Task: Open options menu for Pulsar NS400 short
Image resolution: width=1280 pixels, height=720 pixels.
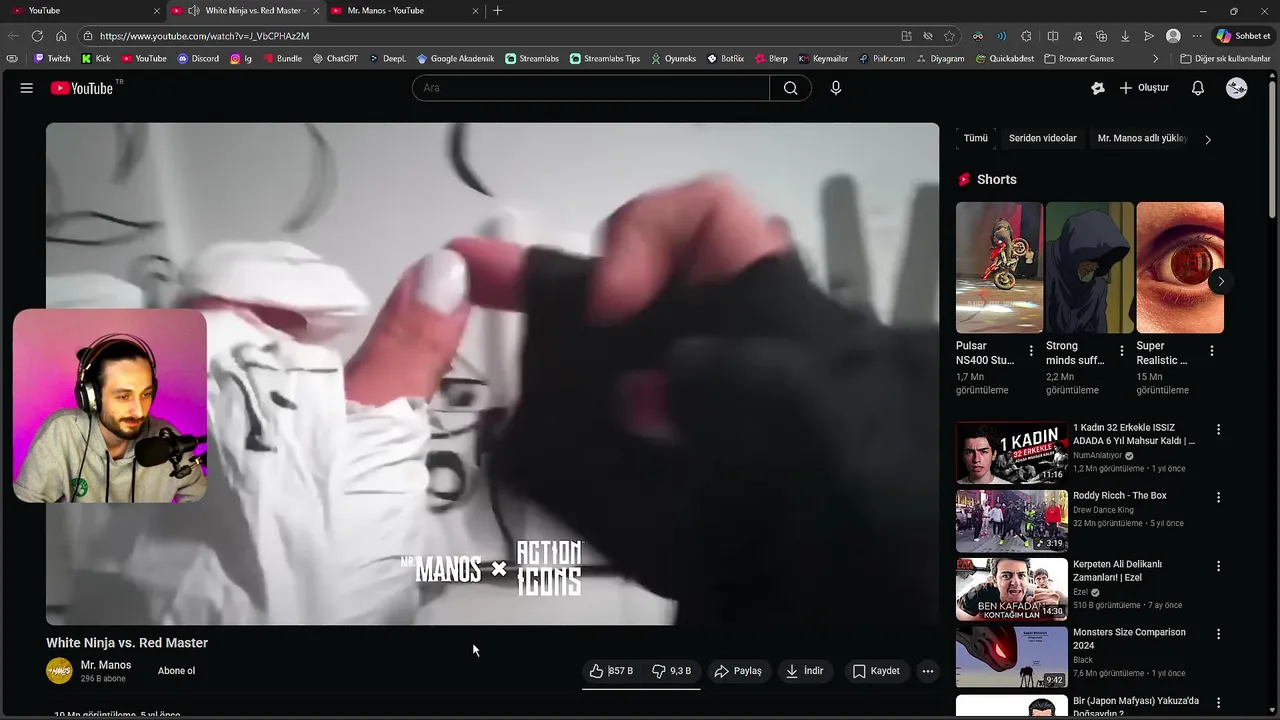Action: point(1031,351)
